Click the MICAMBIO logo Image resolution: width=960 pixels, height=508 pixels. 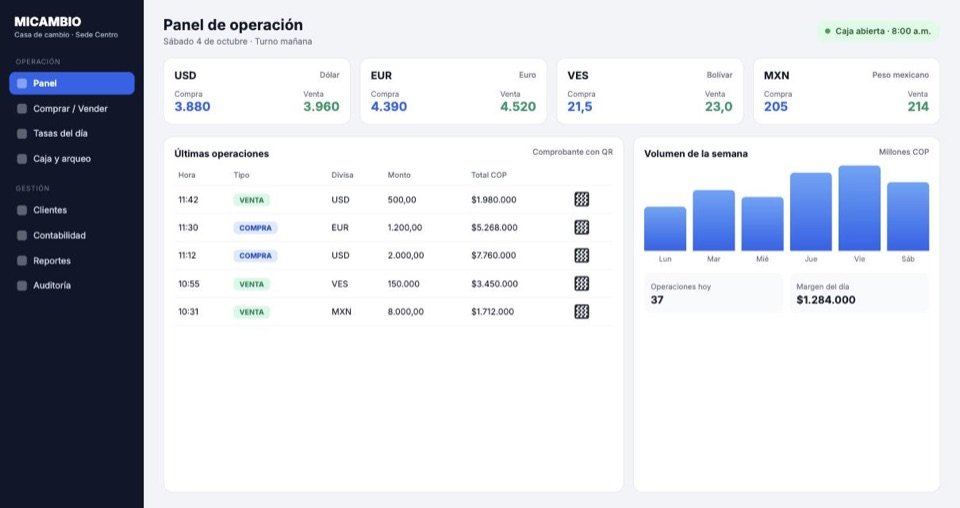[x=48, y=21]
